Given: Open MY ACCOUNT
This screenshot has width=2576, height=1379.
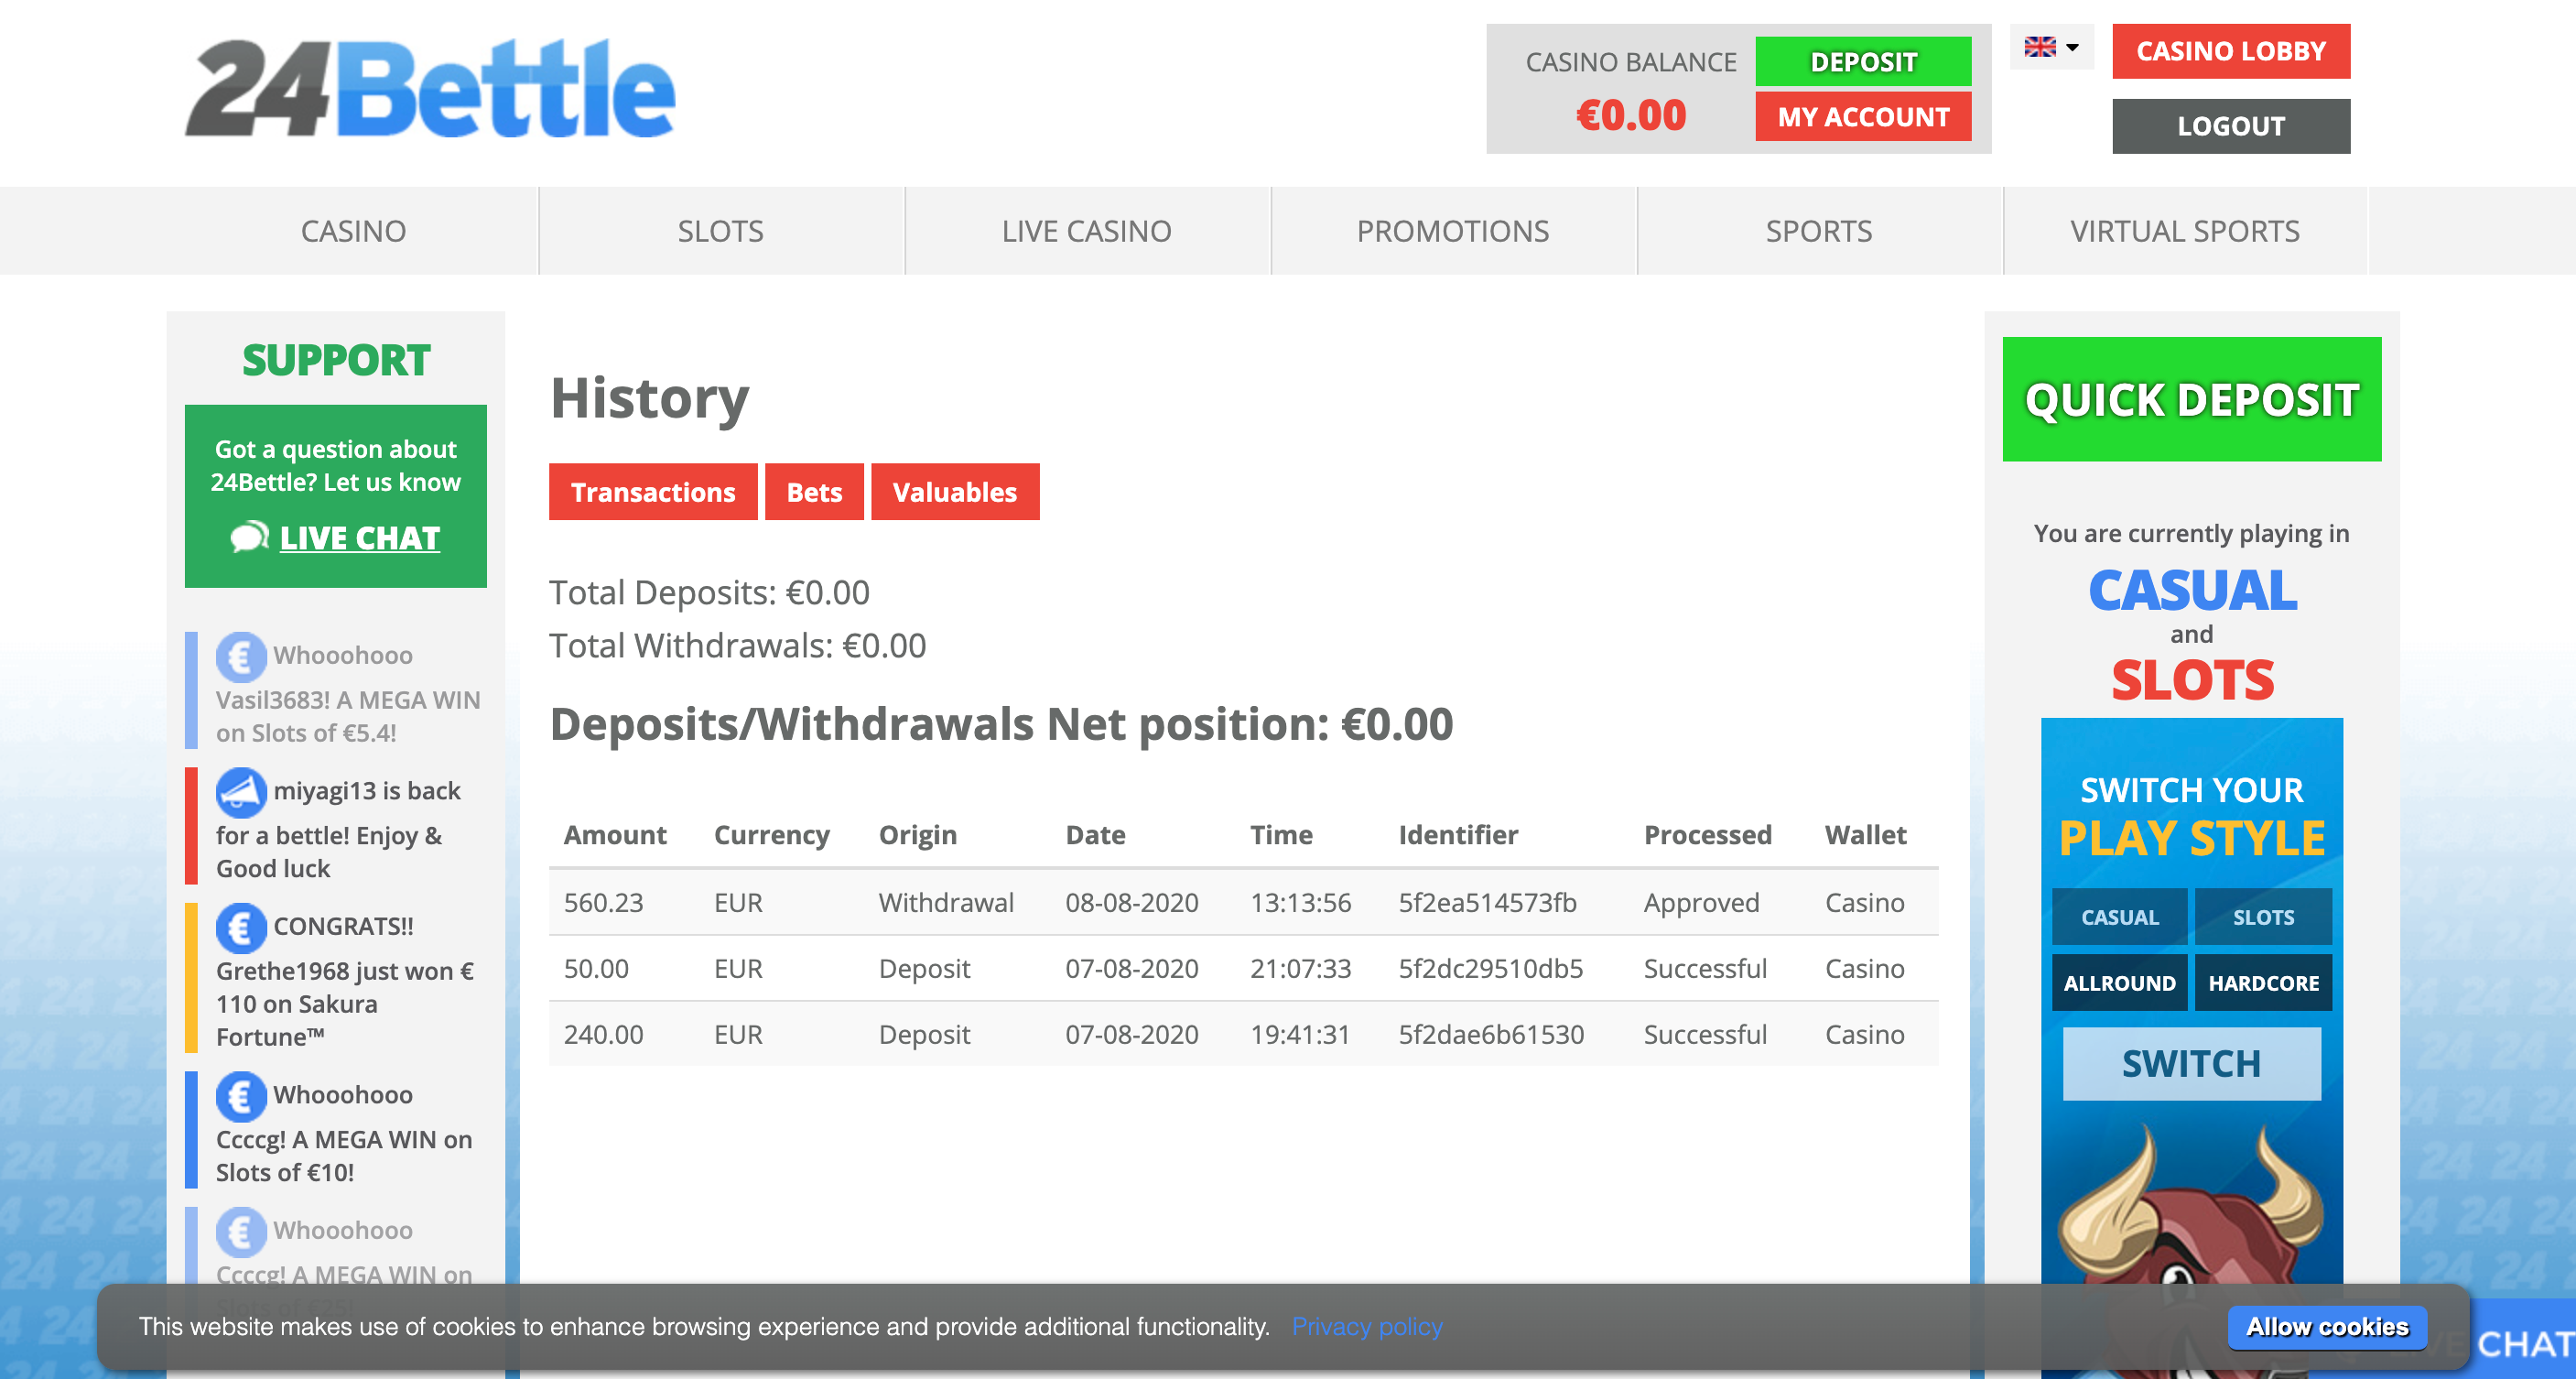Looking at the screenshot, I should point(1863,117).
